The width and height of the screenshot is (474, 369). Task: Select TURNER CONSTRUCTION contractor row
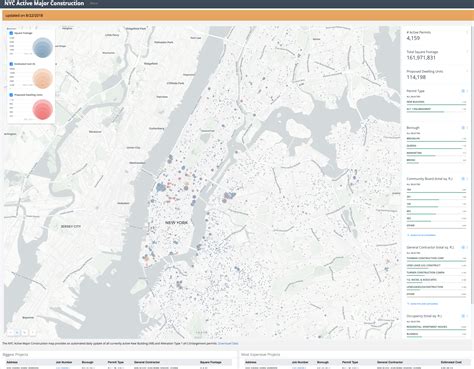click(x=436, y=273)
